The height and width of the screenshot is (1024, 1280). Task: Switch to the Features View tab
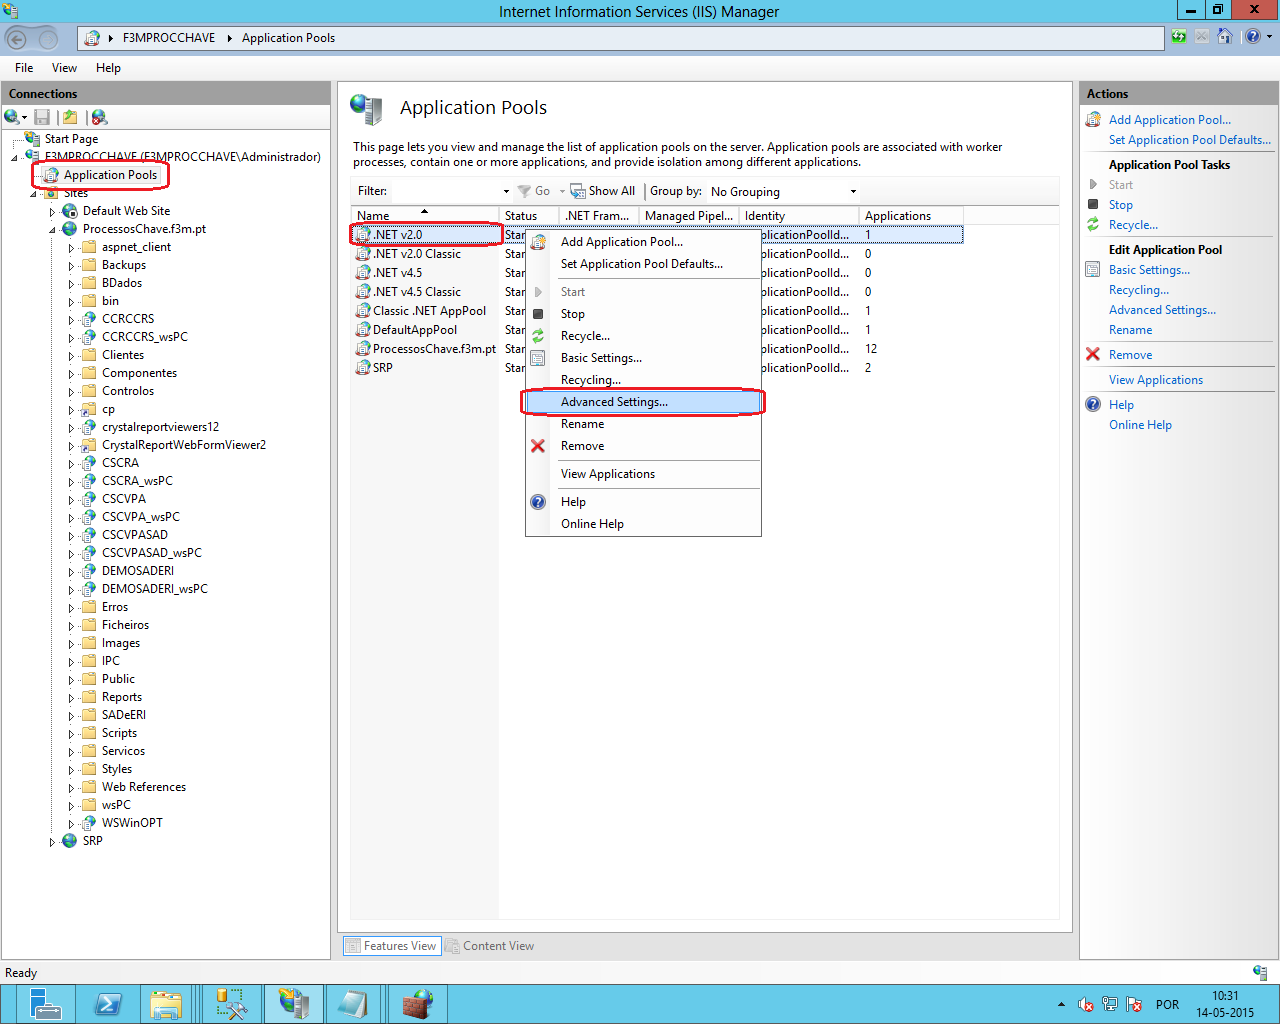tap(392, 946)
